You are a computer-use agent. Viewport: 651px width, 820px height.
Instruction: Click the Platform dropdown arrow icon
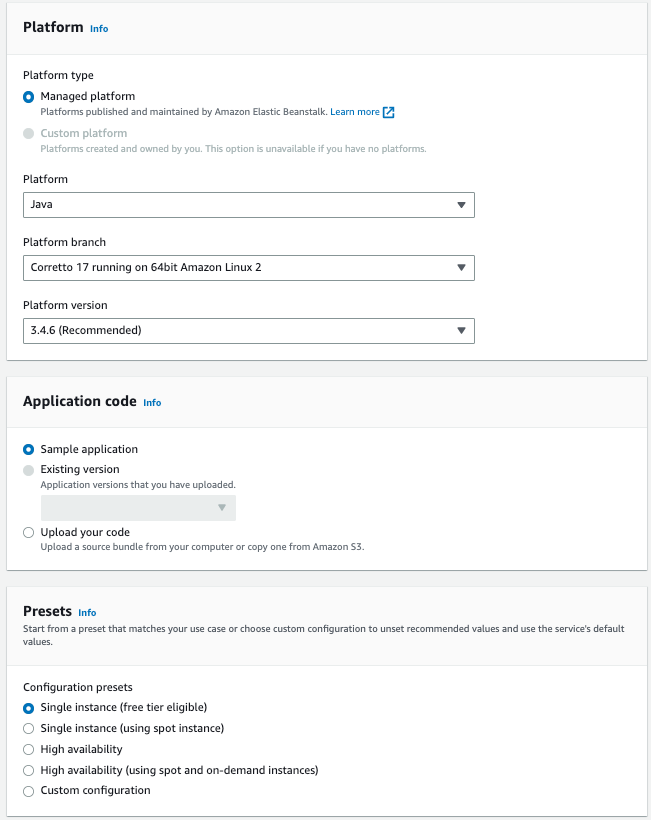[461, 205]
